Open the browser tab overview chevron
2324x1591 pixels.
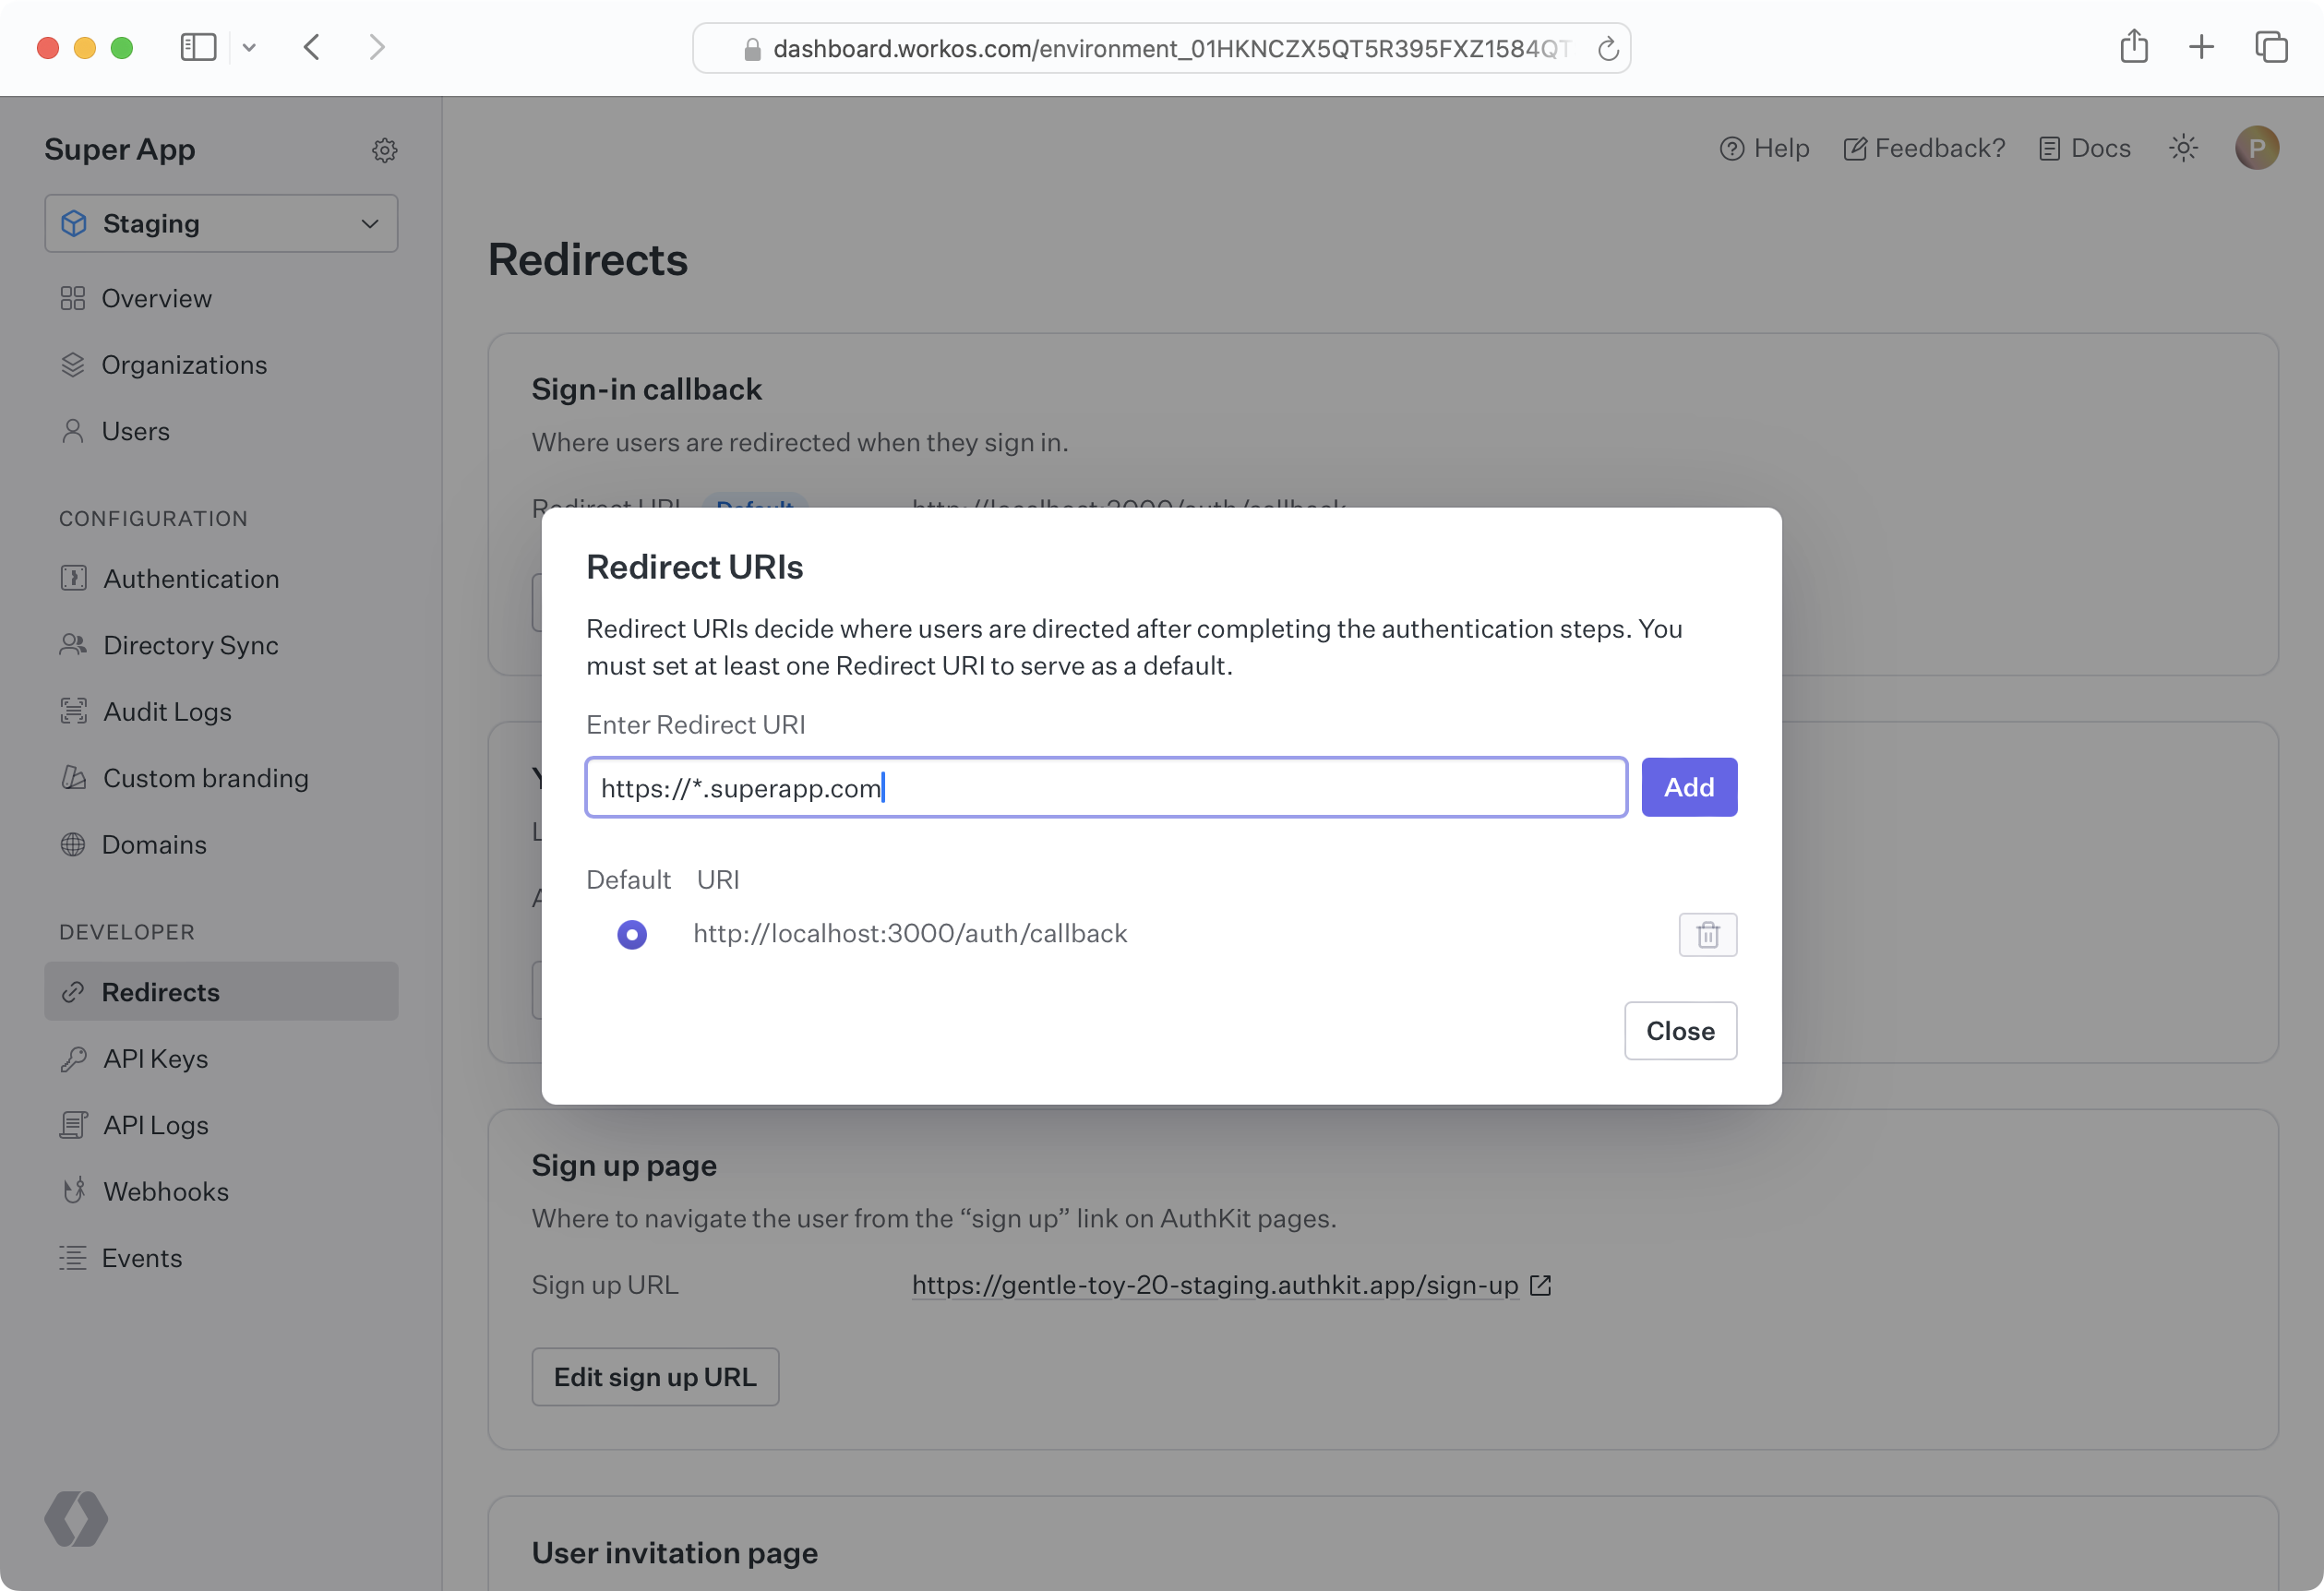[250, 47]
